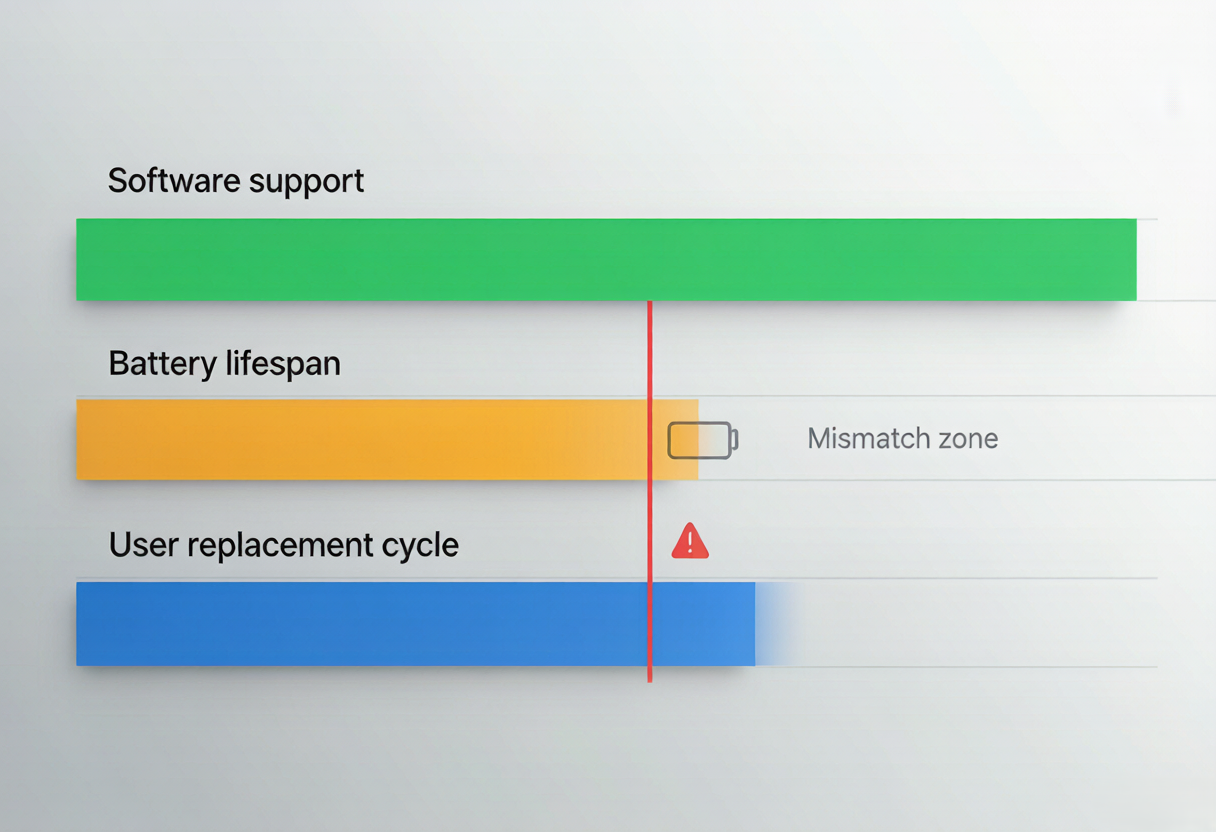Select the orange Battery lifespan bar
1216x832 pixels.
(x=387, y=440)
